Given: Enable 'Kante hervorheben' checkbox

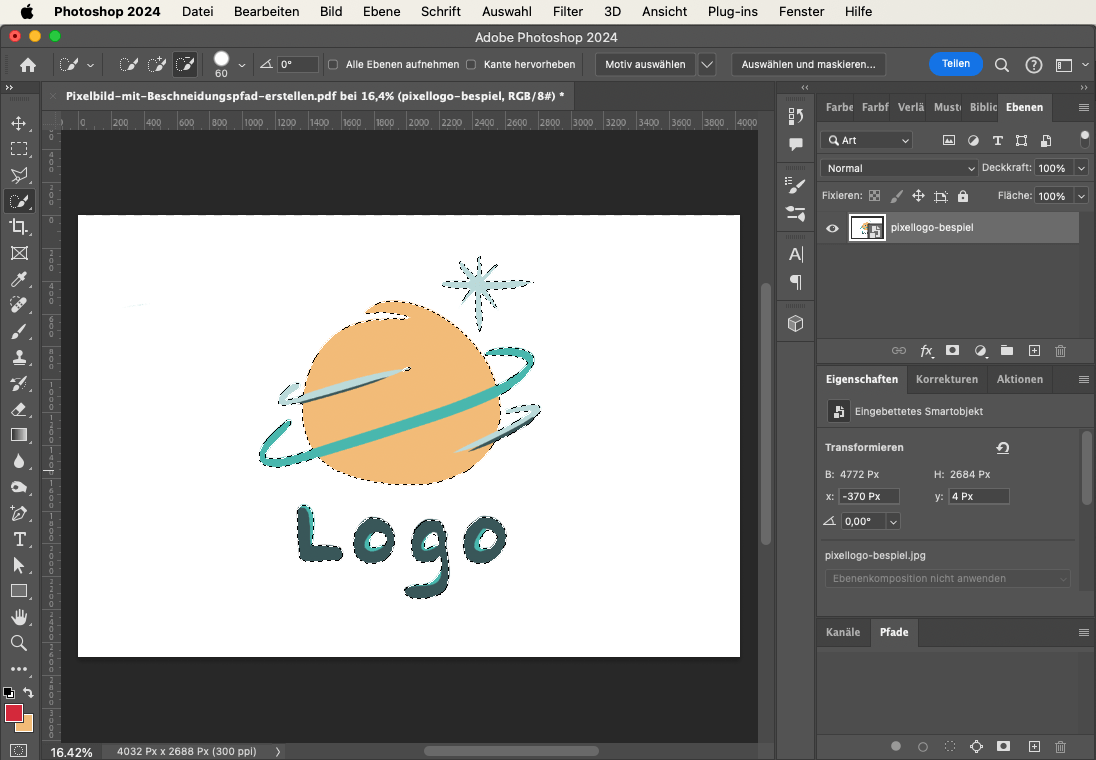Looking at the screenshot, I should [471, 64].
